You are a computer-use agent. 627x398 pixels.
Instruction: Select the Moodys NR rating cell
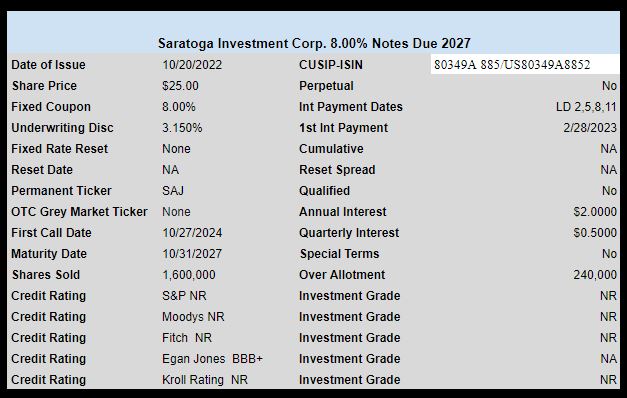[x=193, y=316]
